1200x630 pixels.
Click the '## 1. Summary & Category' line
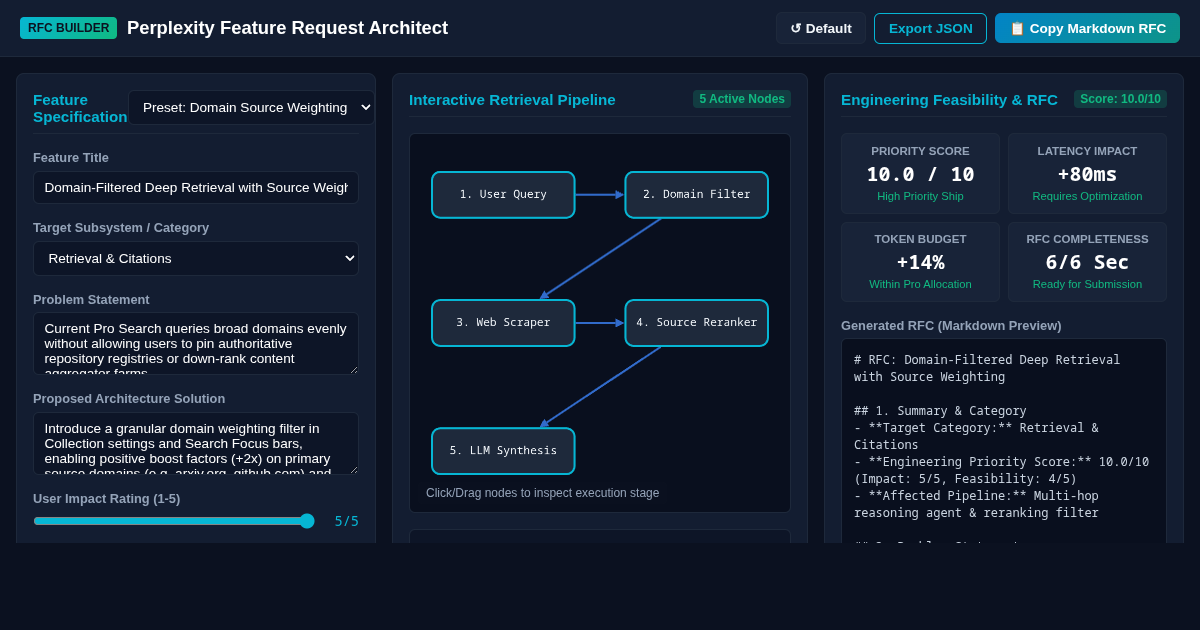940,411
